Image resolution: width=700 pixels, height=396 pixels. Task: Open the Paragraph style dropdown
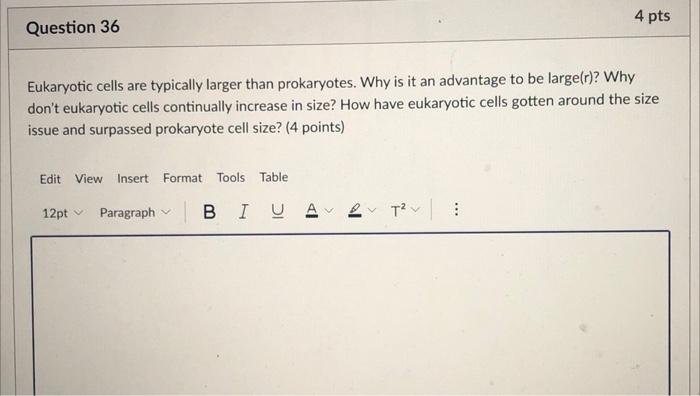tap(135, 213)
